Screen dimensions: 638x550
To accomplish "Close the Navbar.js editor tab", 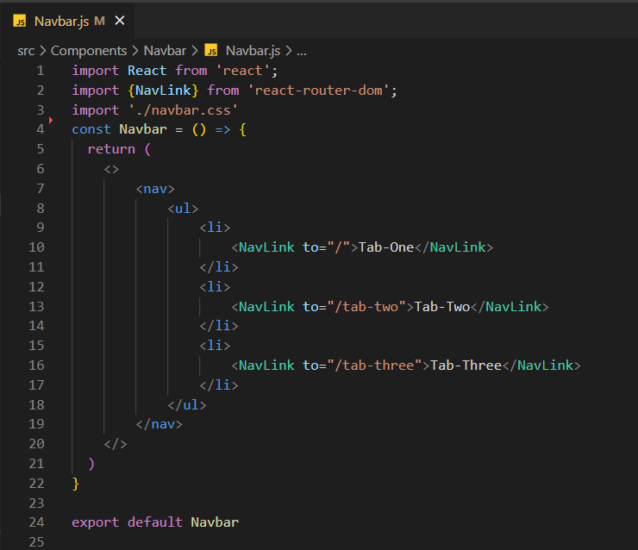I will click(x=121, y=20).
